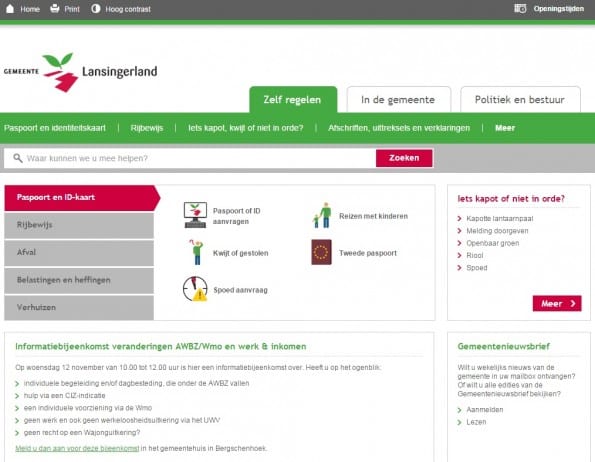
Task: Select Belastingen en heffingen sidebar item
Action: point(79,280)
